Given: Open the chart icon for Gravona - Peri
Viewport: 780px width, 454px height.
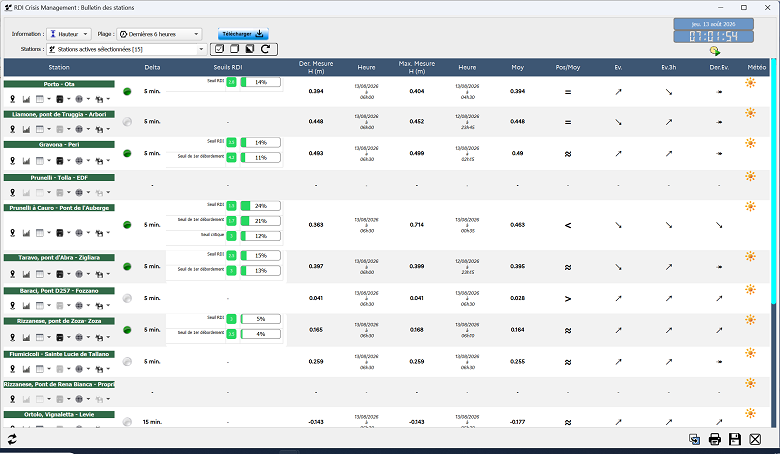Looking at the screenshot, I should [x=26, y=161].
